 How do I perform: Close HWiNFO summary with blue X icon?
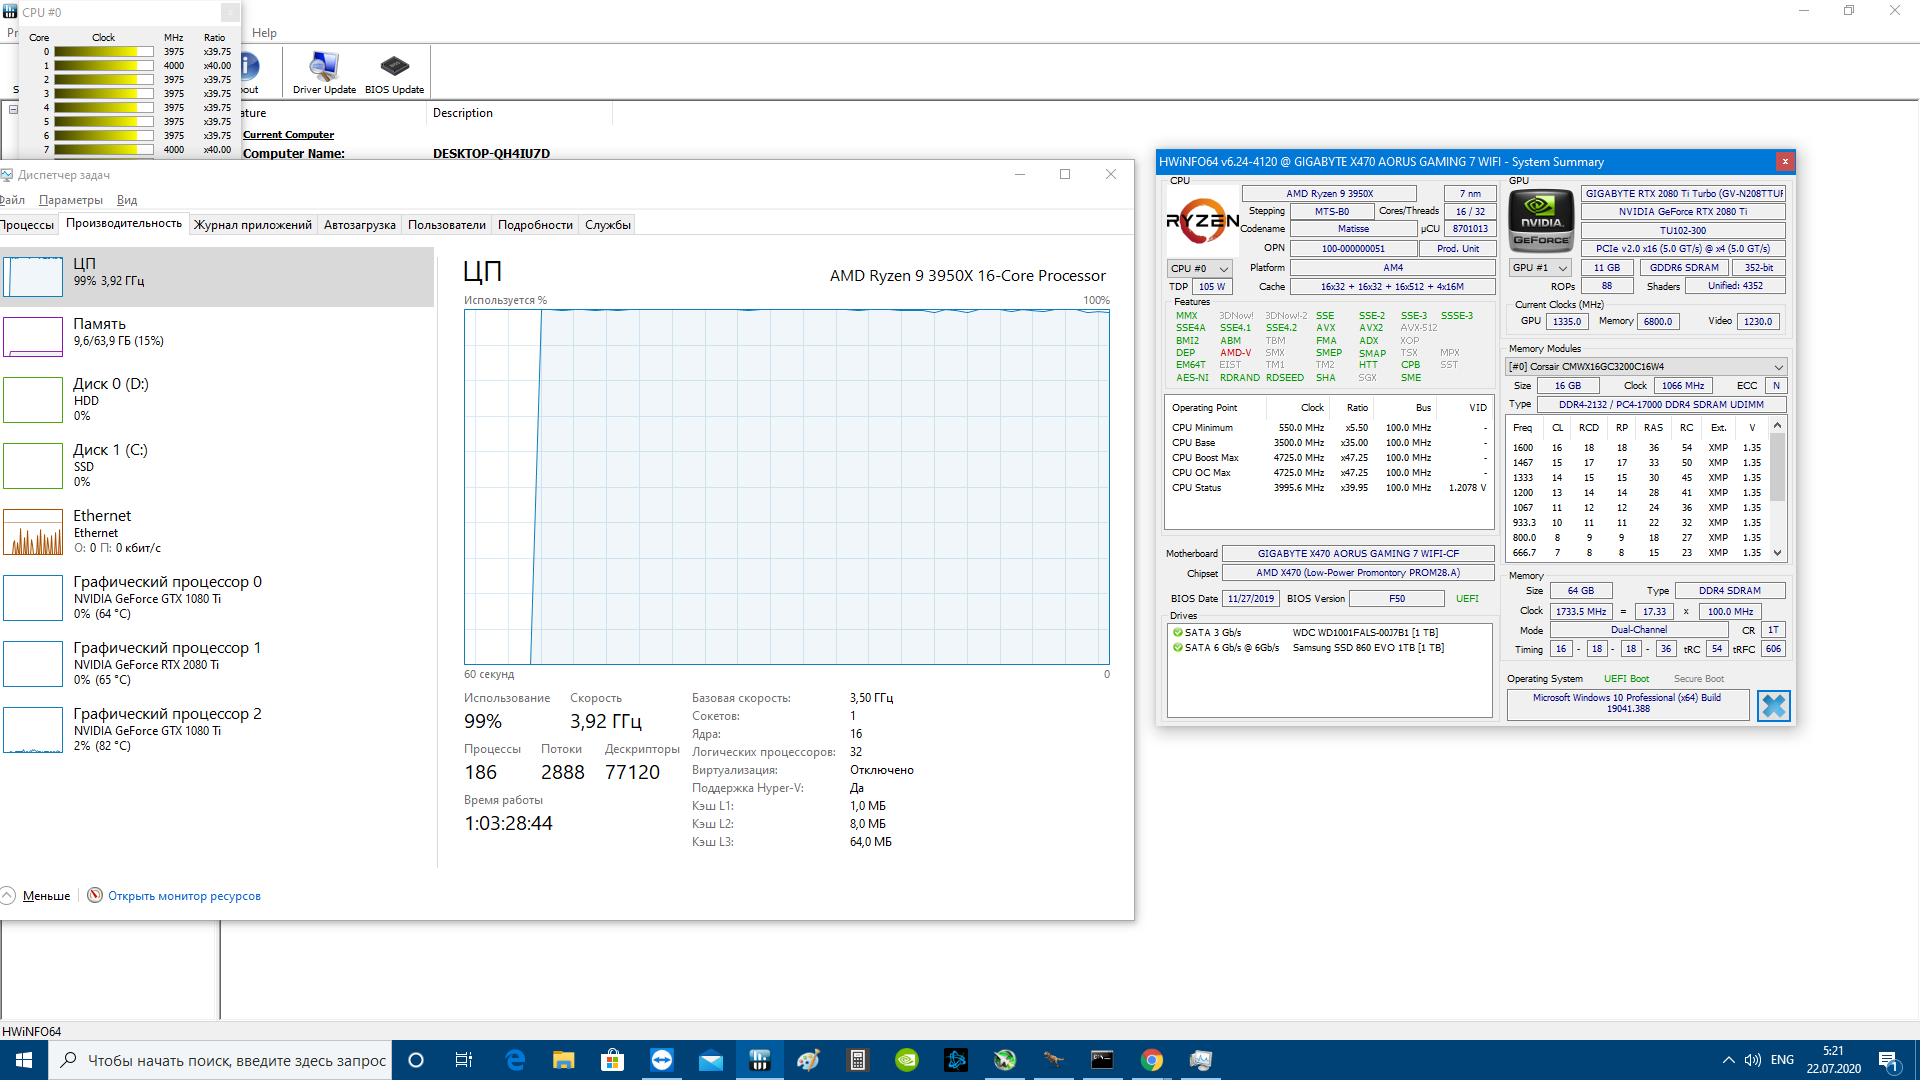click(x=1773, y=706)
